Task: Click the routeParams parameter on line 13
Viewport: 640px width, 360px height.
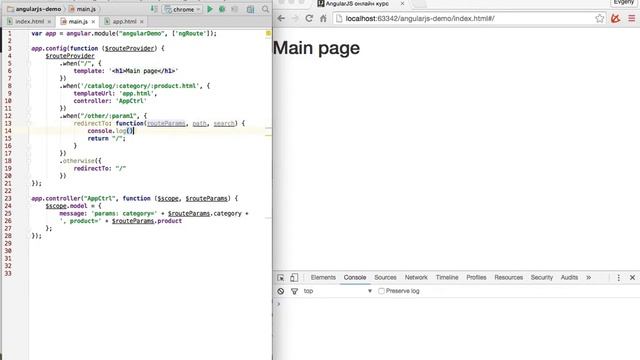Action: [166, 123]
